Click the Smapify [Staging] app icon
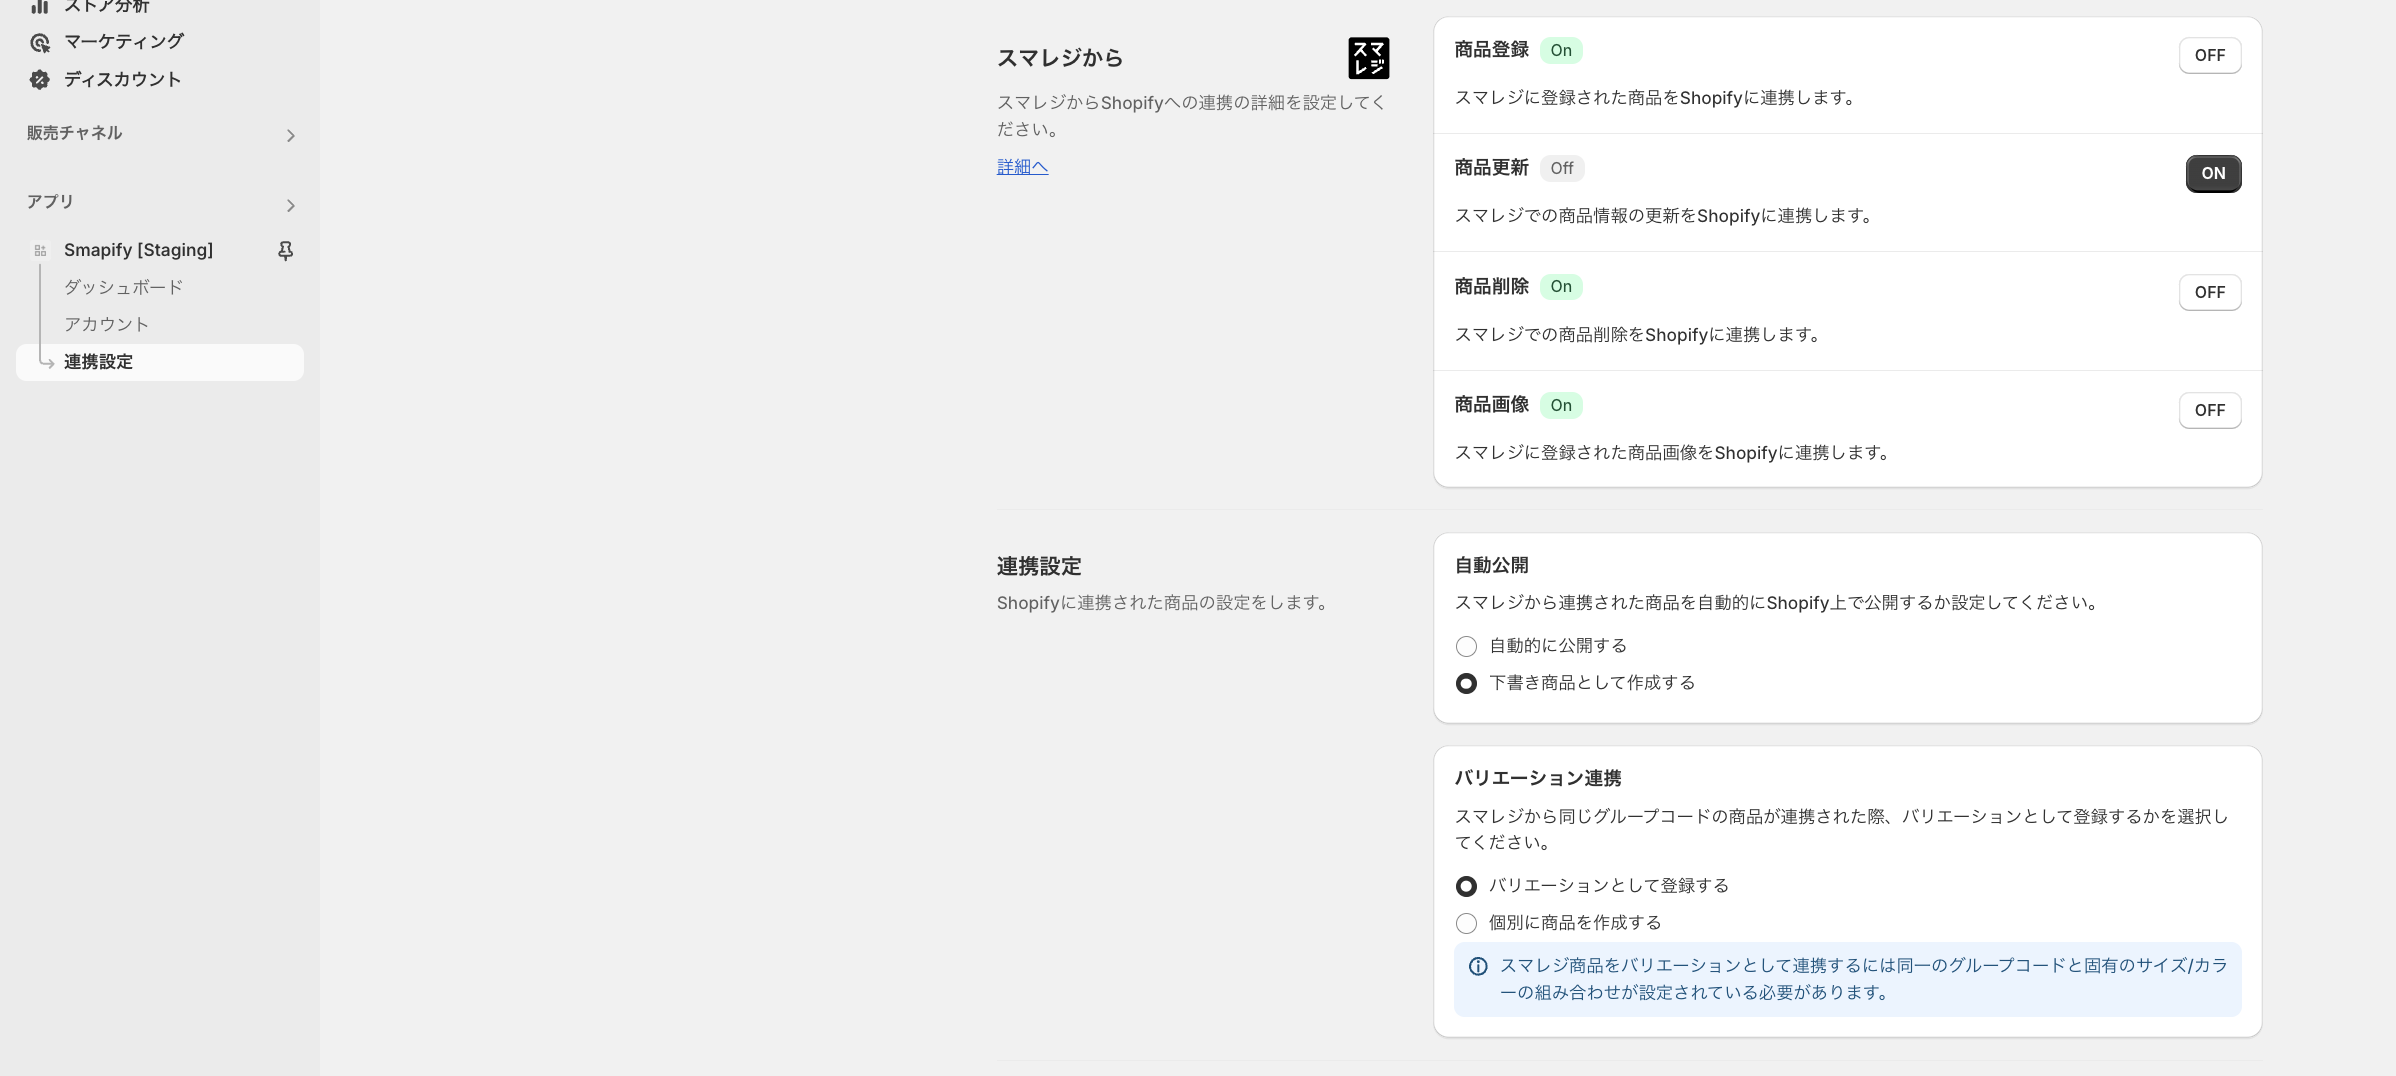 [40, 250]
